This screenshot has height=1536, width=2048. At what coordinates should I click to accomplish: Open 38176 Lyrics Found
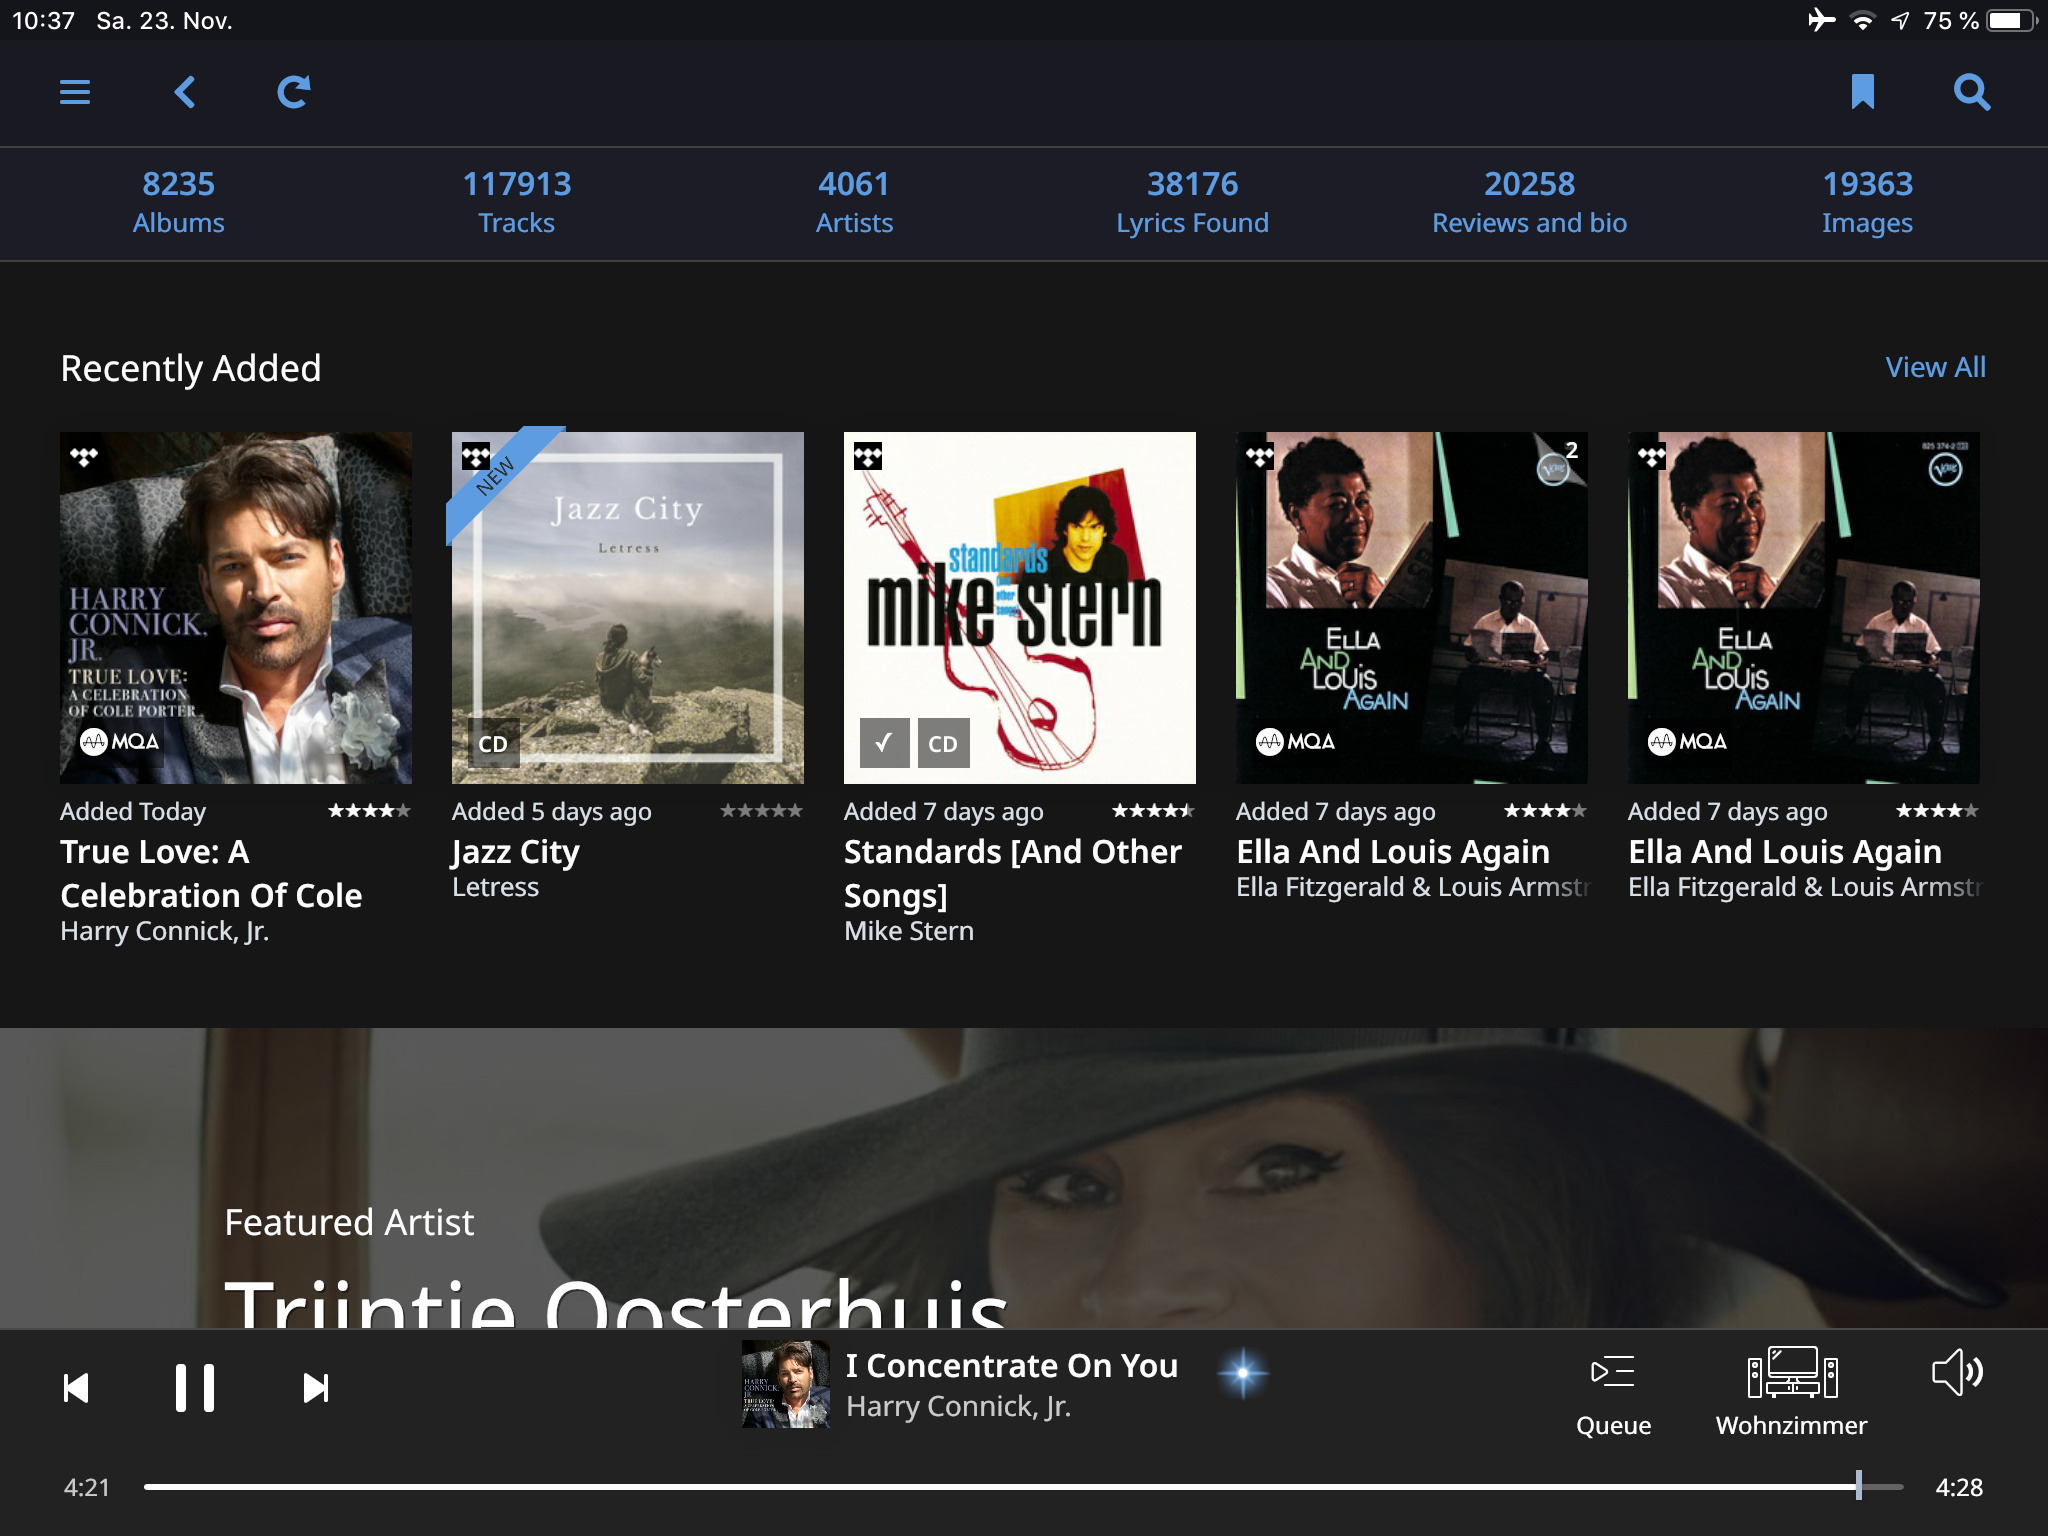pos(1192,203)
